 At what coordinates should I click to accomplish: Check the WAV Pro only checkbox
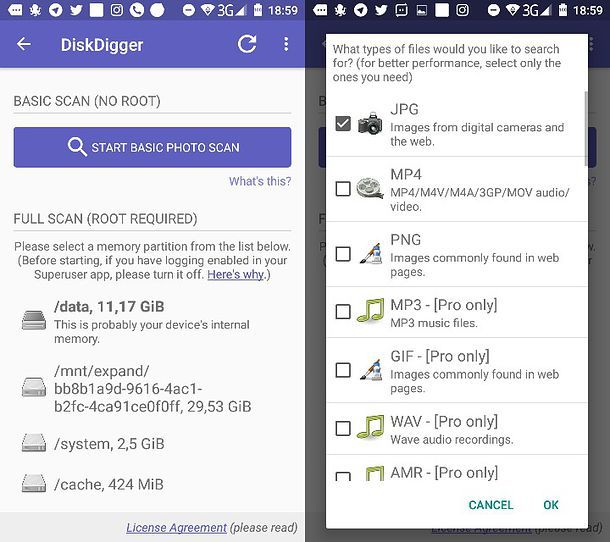click(343, 428)
